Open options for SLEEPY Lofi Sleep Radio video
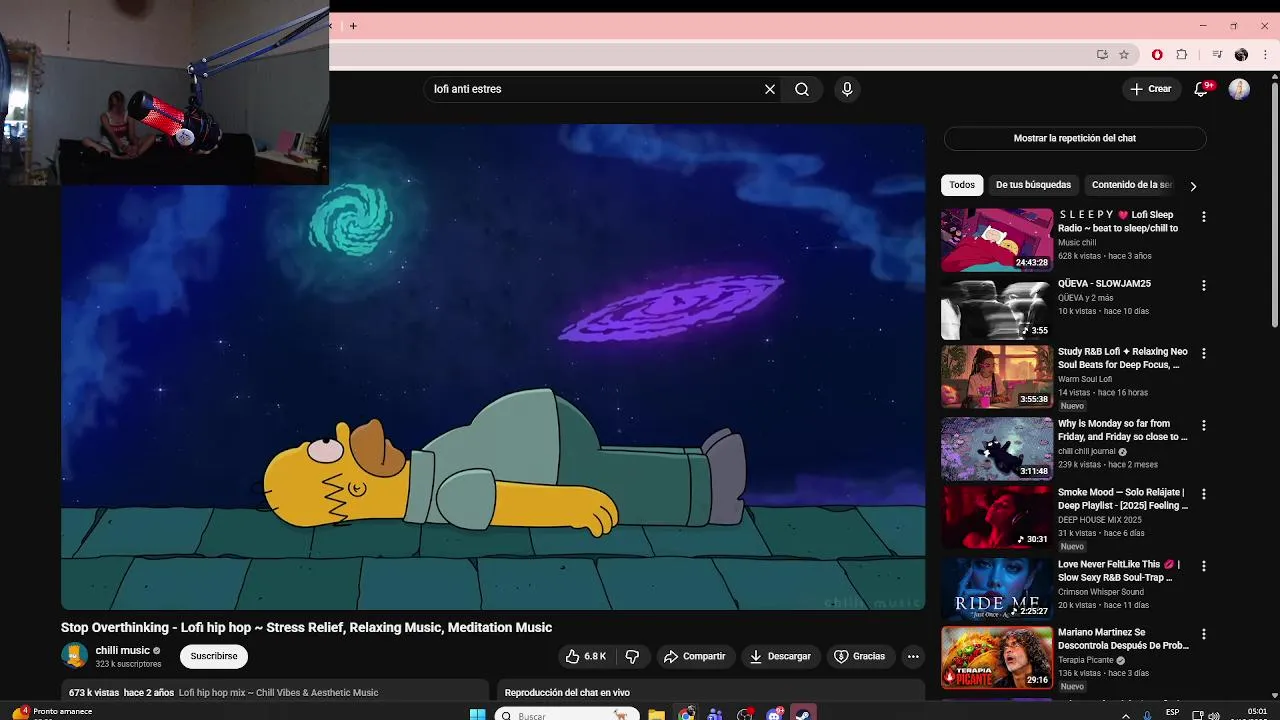Image resolution: width=1280 pixels, height=720 pixels. point(1204,216)
